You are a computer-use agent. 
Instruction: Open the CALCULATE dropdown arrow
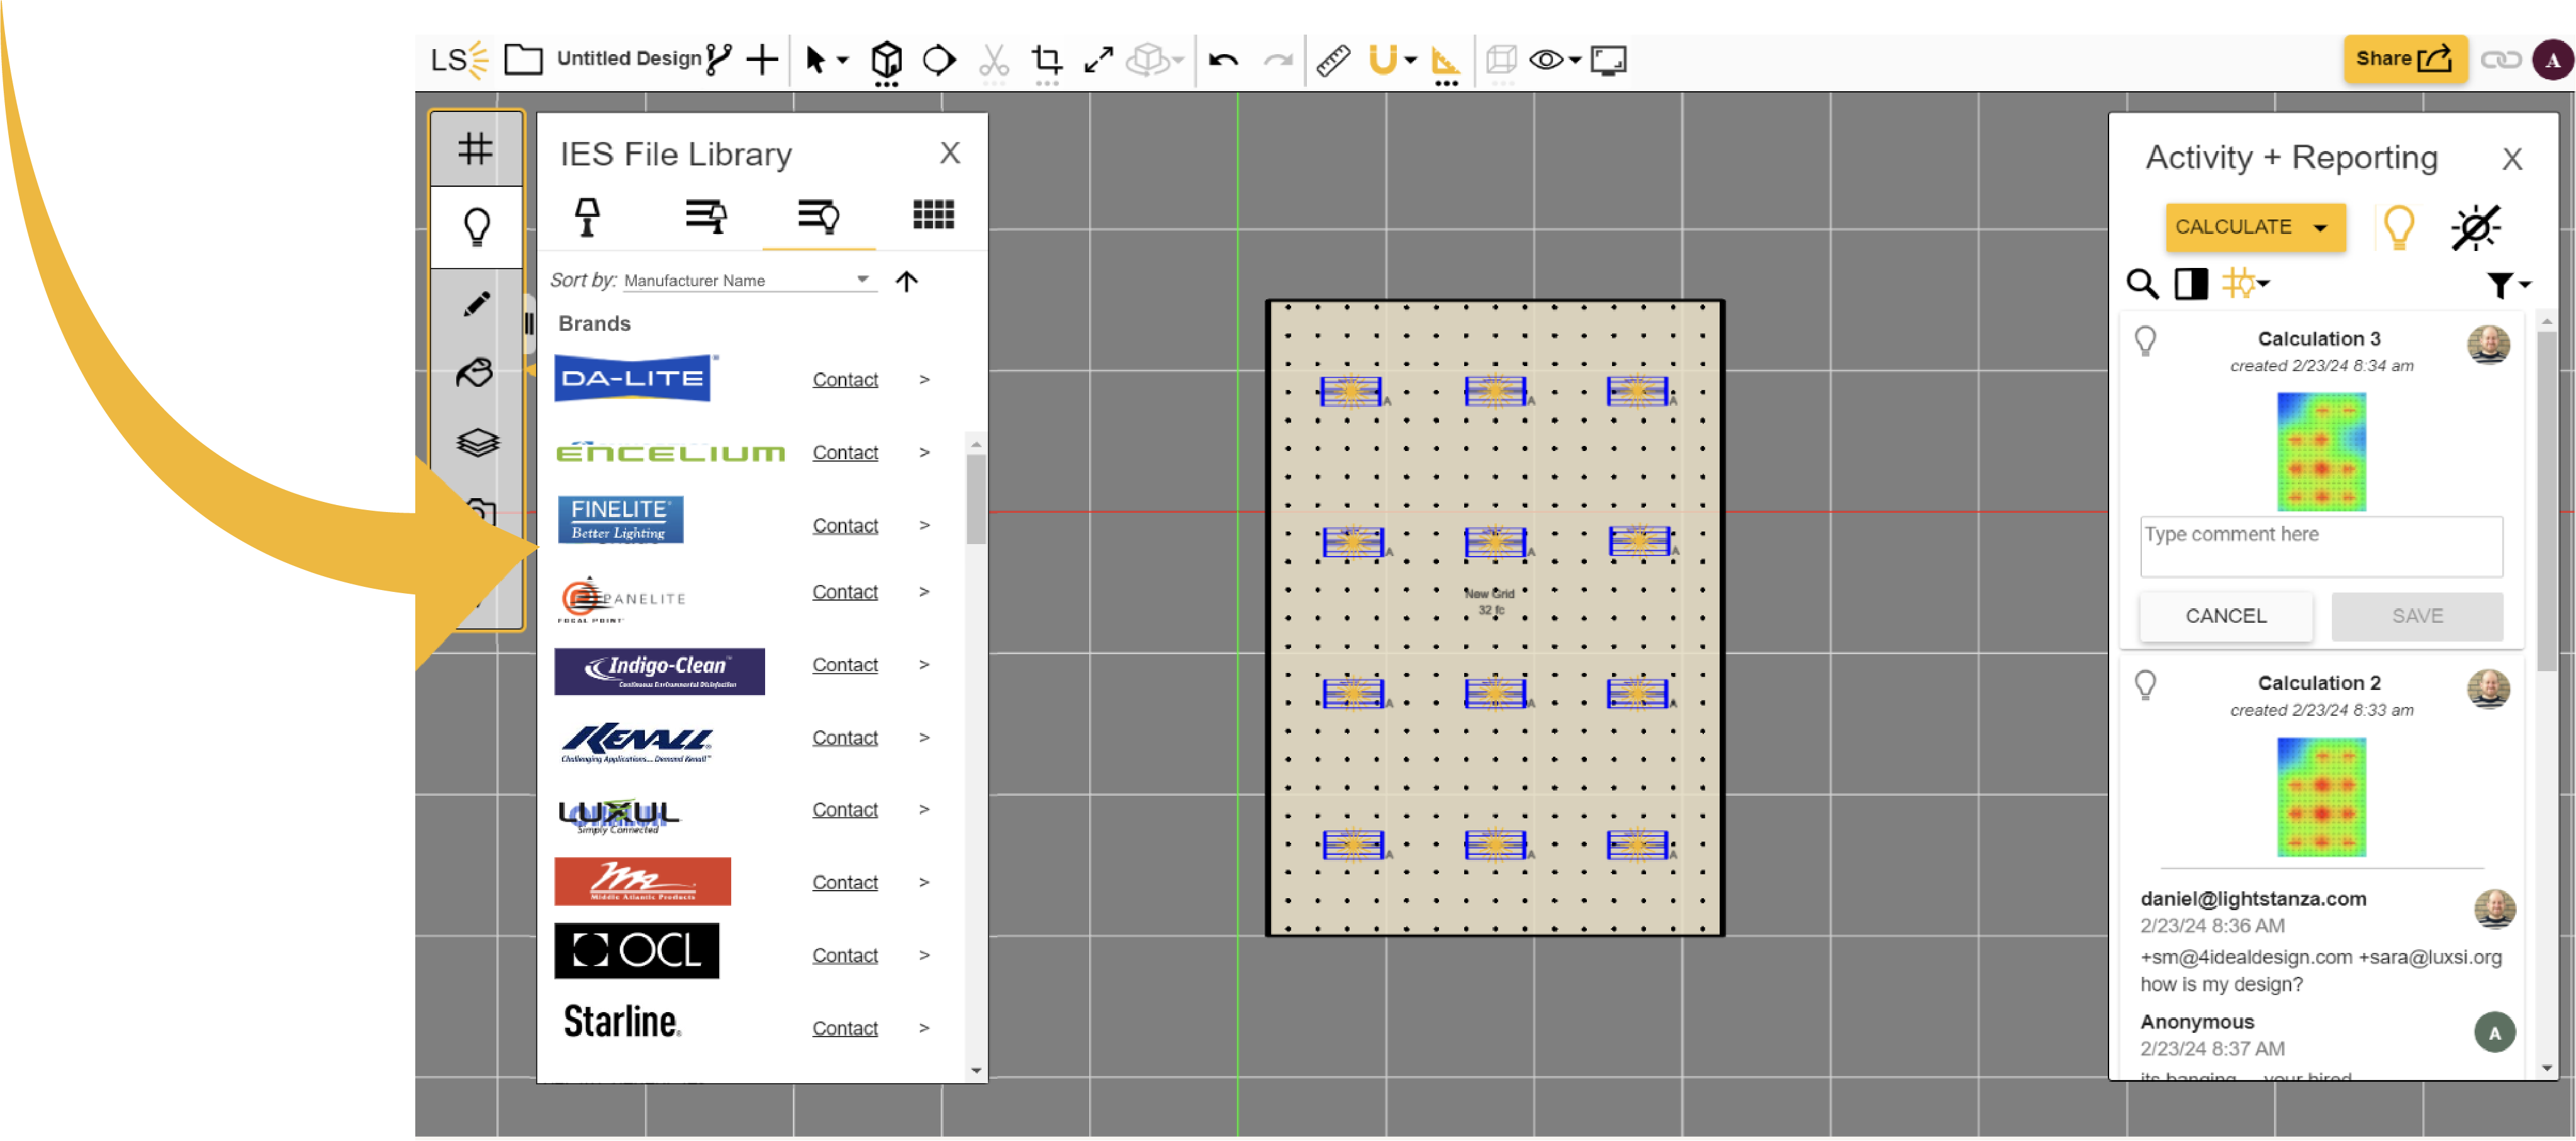pos(2320,228)
